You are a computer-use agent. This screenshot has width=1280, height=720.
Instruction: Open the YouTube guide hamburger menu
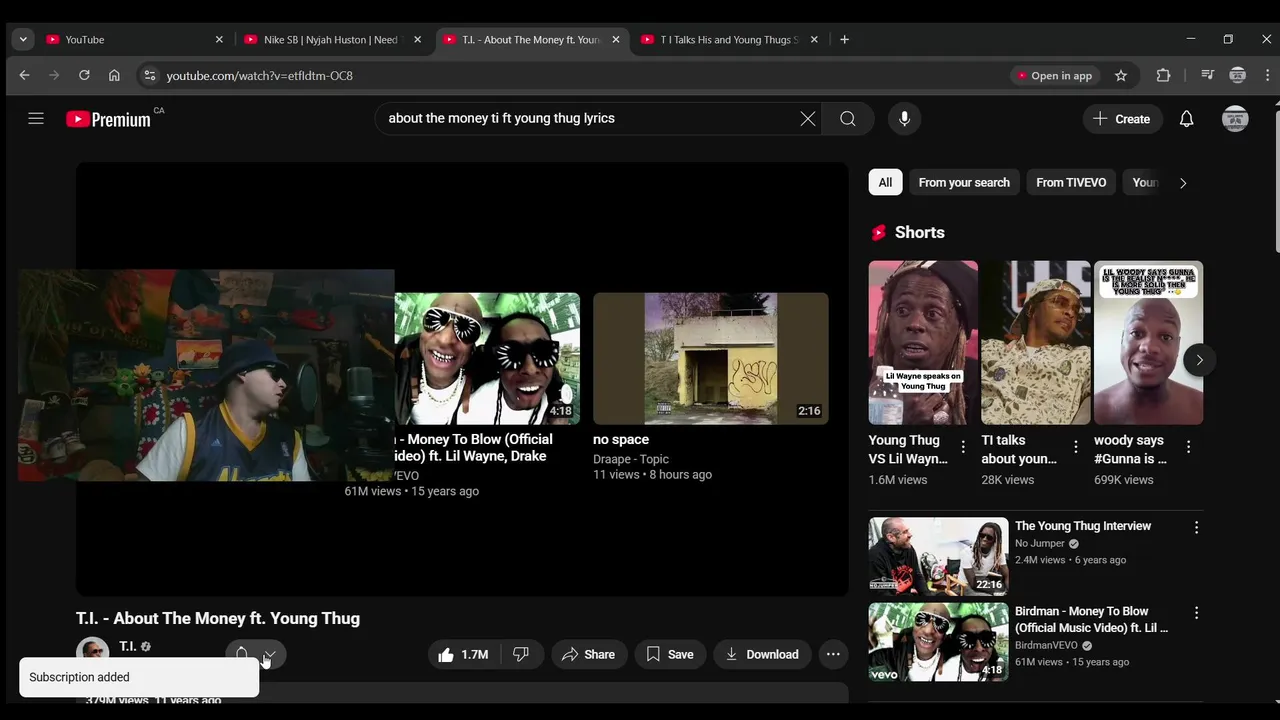point(36,118)
